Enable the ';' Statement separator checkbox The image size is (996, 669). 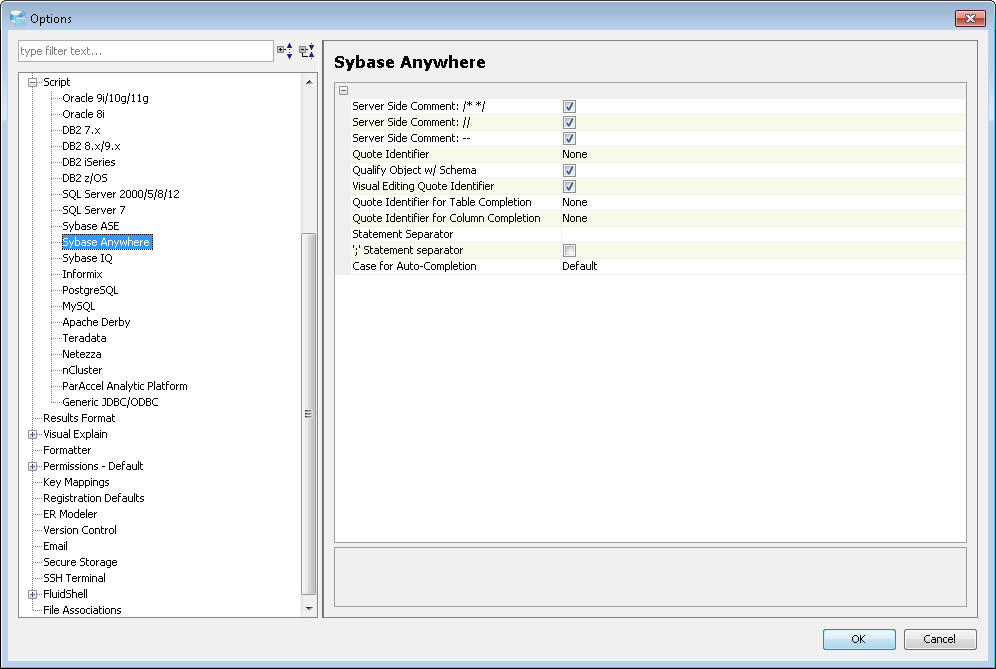569,250
